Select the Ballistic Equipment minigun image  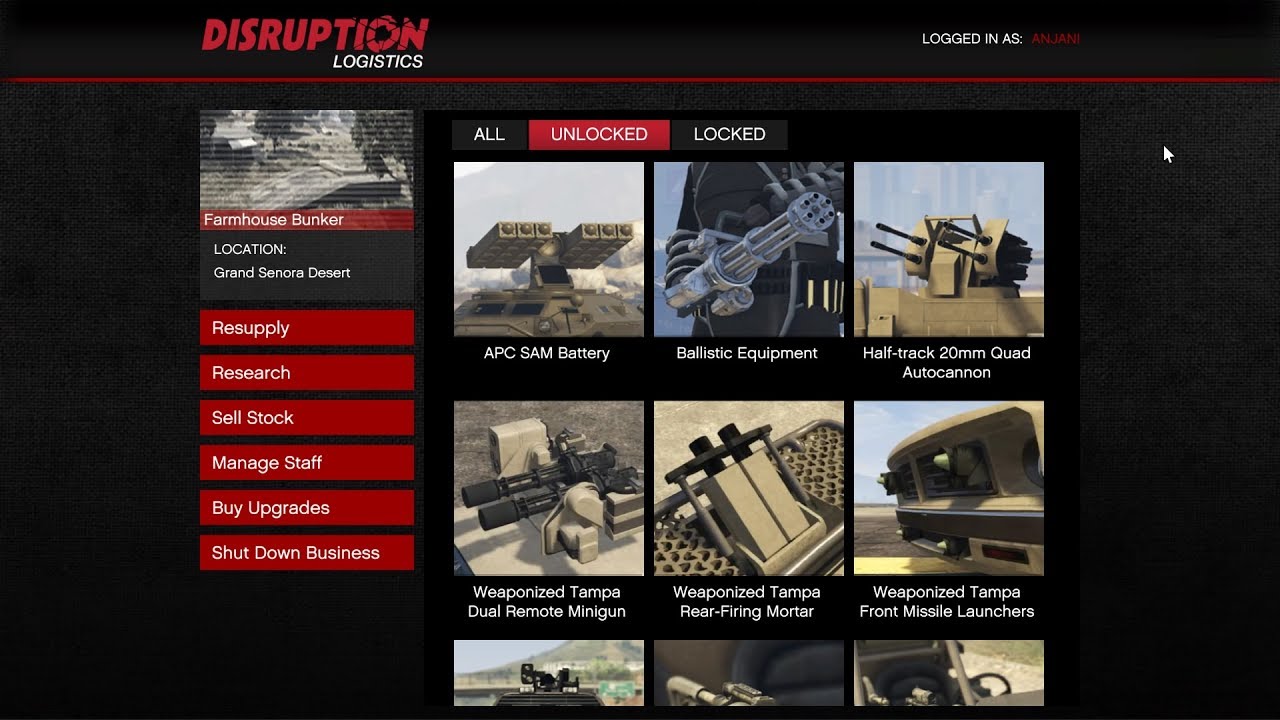coord(749,249)
